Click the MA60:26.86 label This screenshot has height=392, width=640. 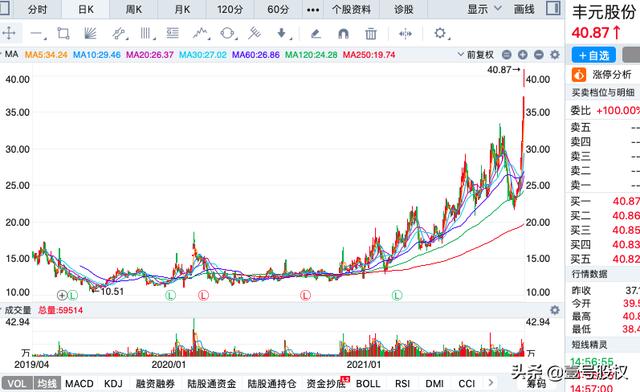256,54
